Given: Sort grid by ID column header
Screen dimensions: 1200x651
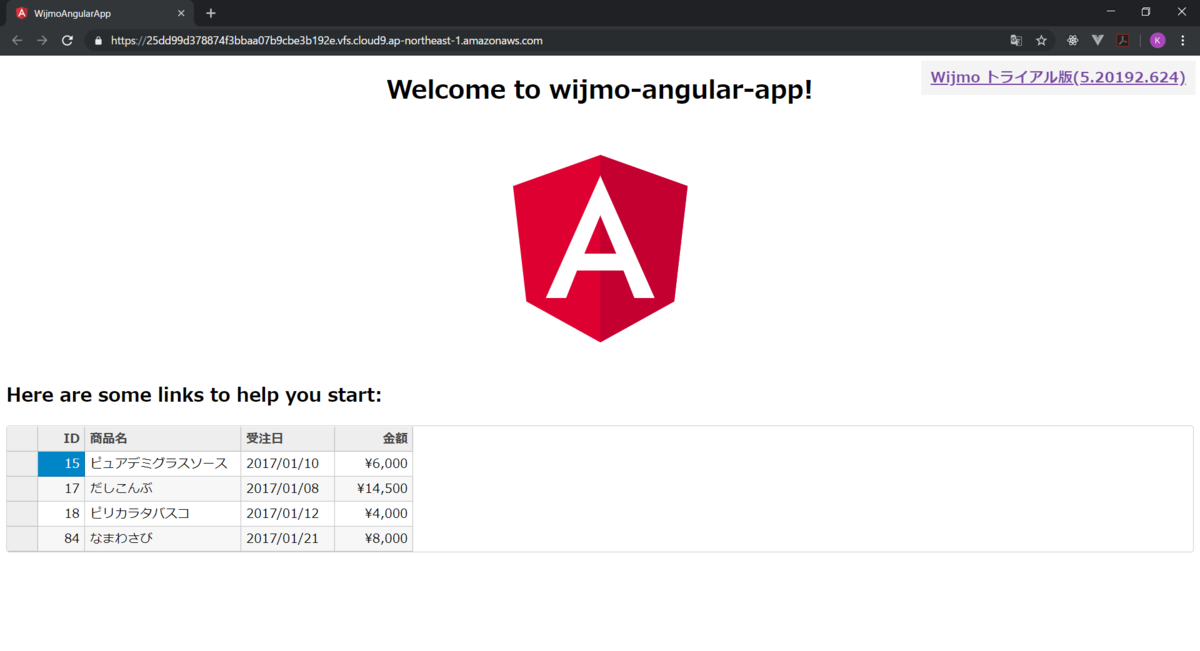Looking at the screenshot, I should (61, 438).
